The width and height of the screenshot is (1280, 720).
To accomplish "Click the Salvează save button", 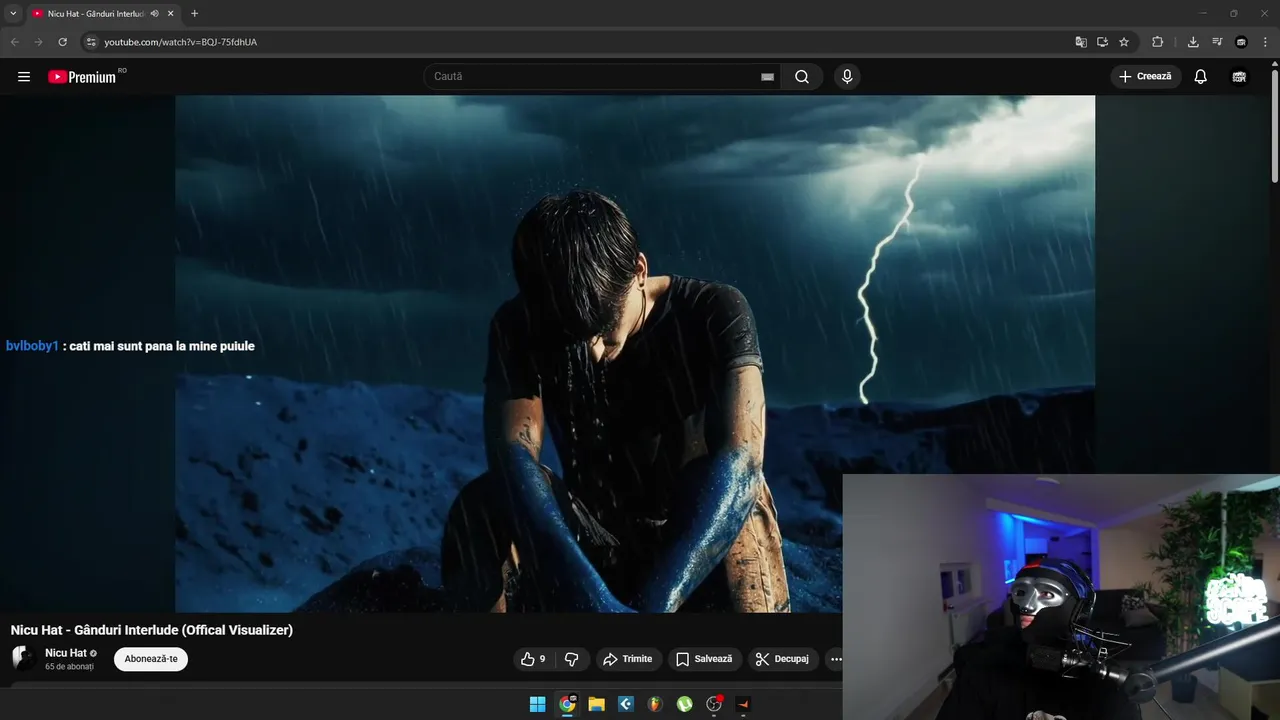I will click(x=704, y=659).
